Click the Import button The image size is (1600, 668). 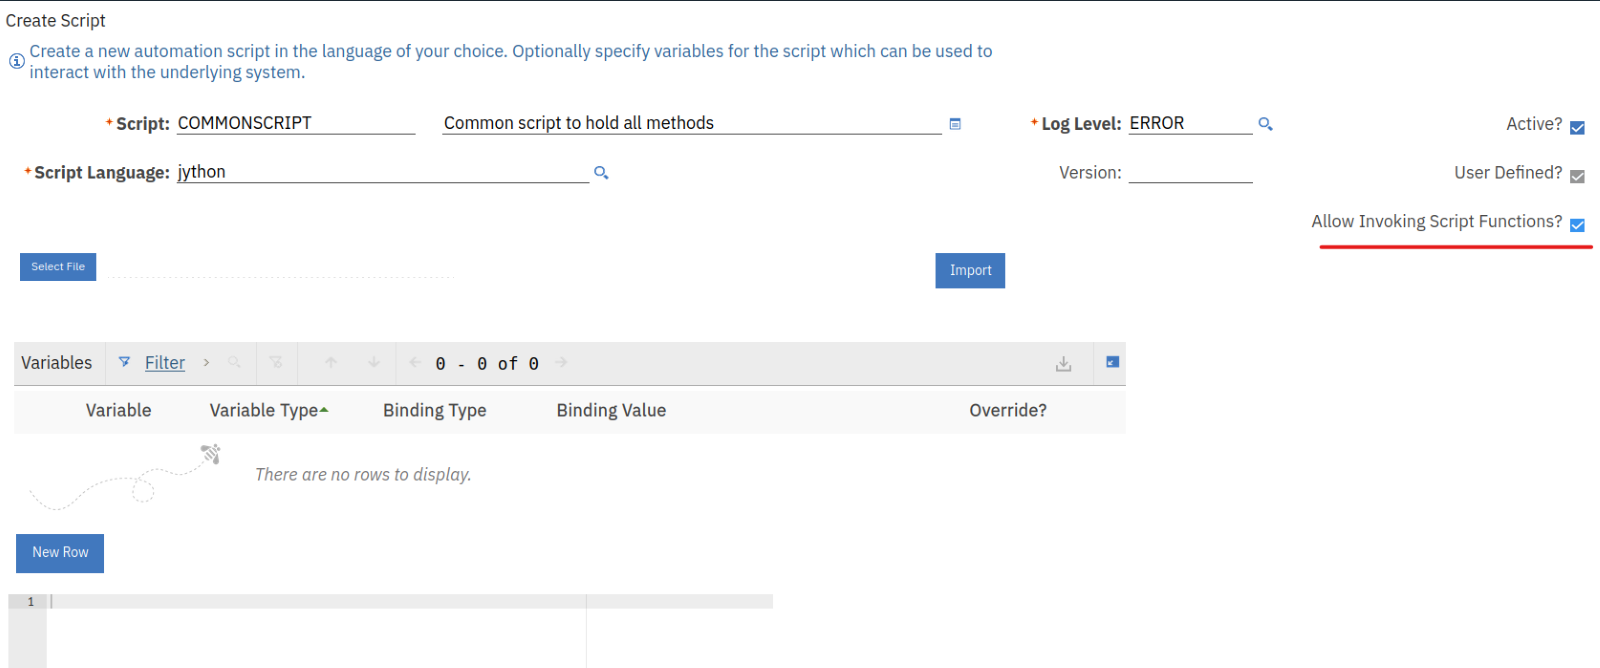click(x=969, y=270)
